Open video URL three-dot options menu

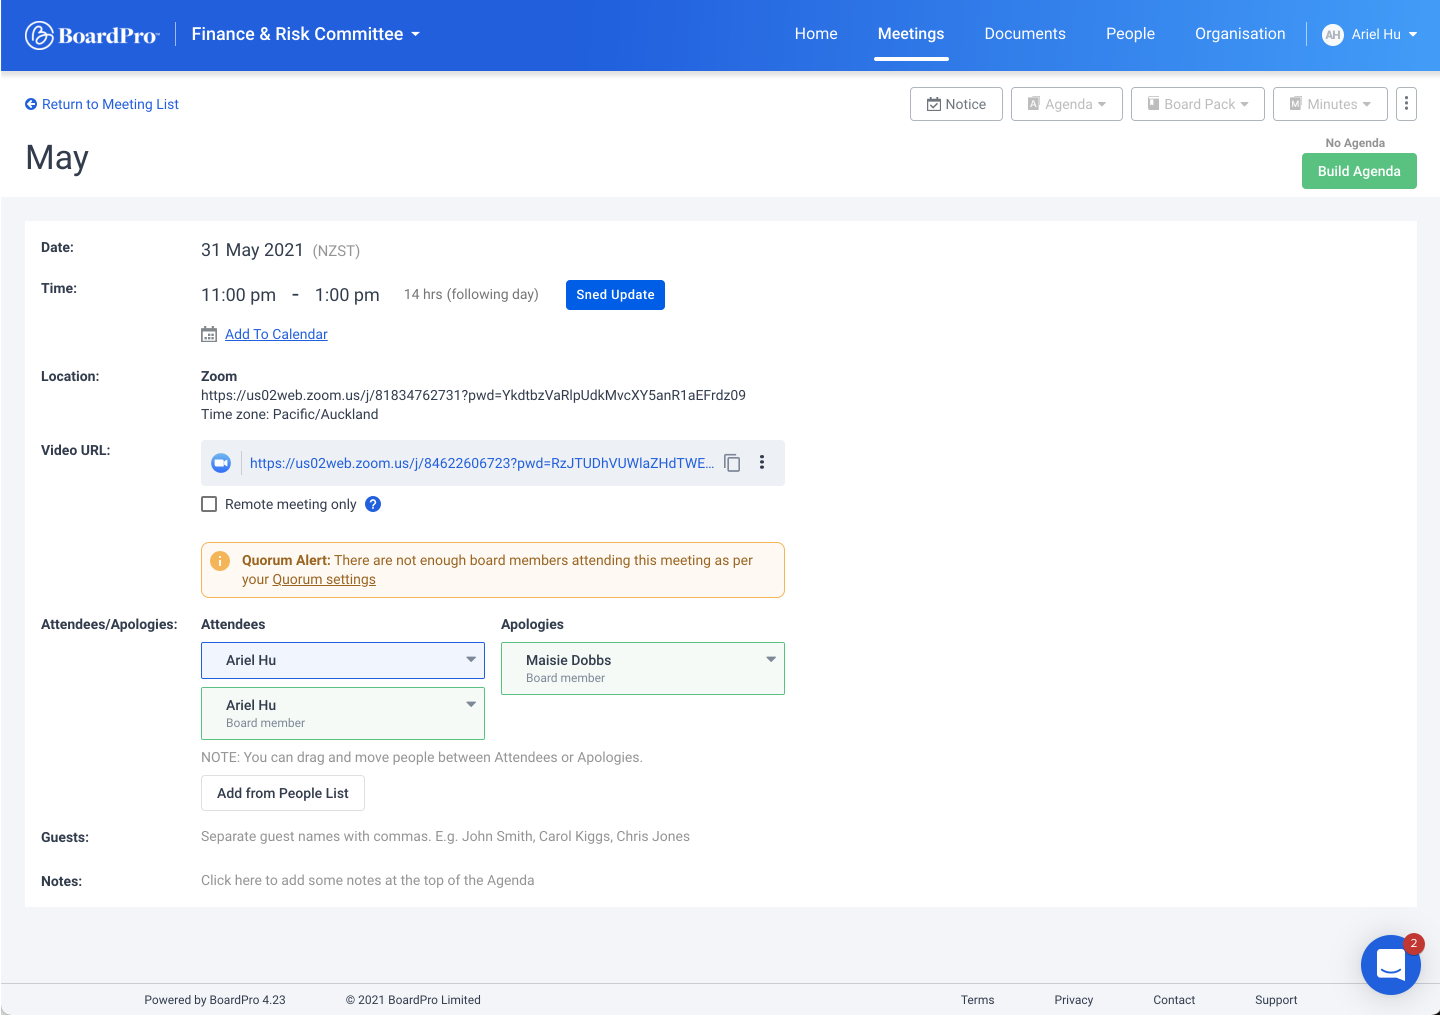click(762, 463)
